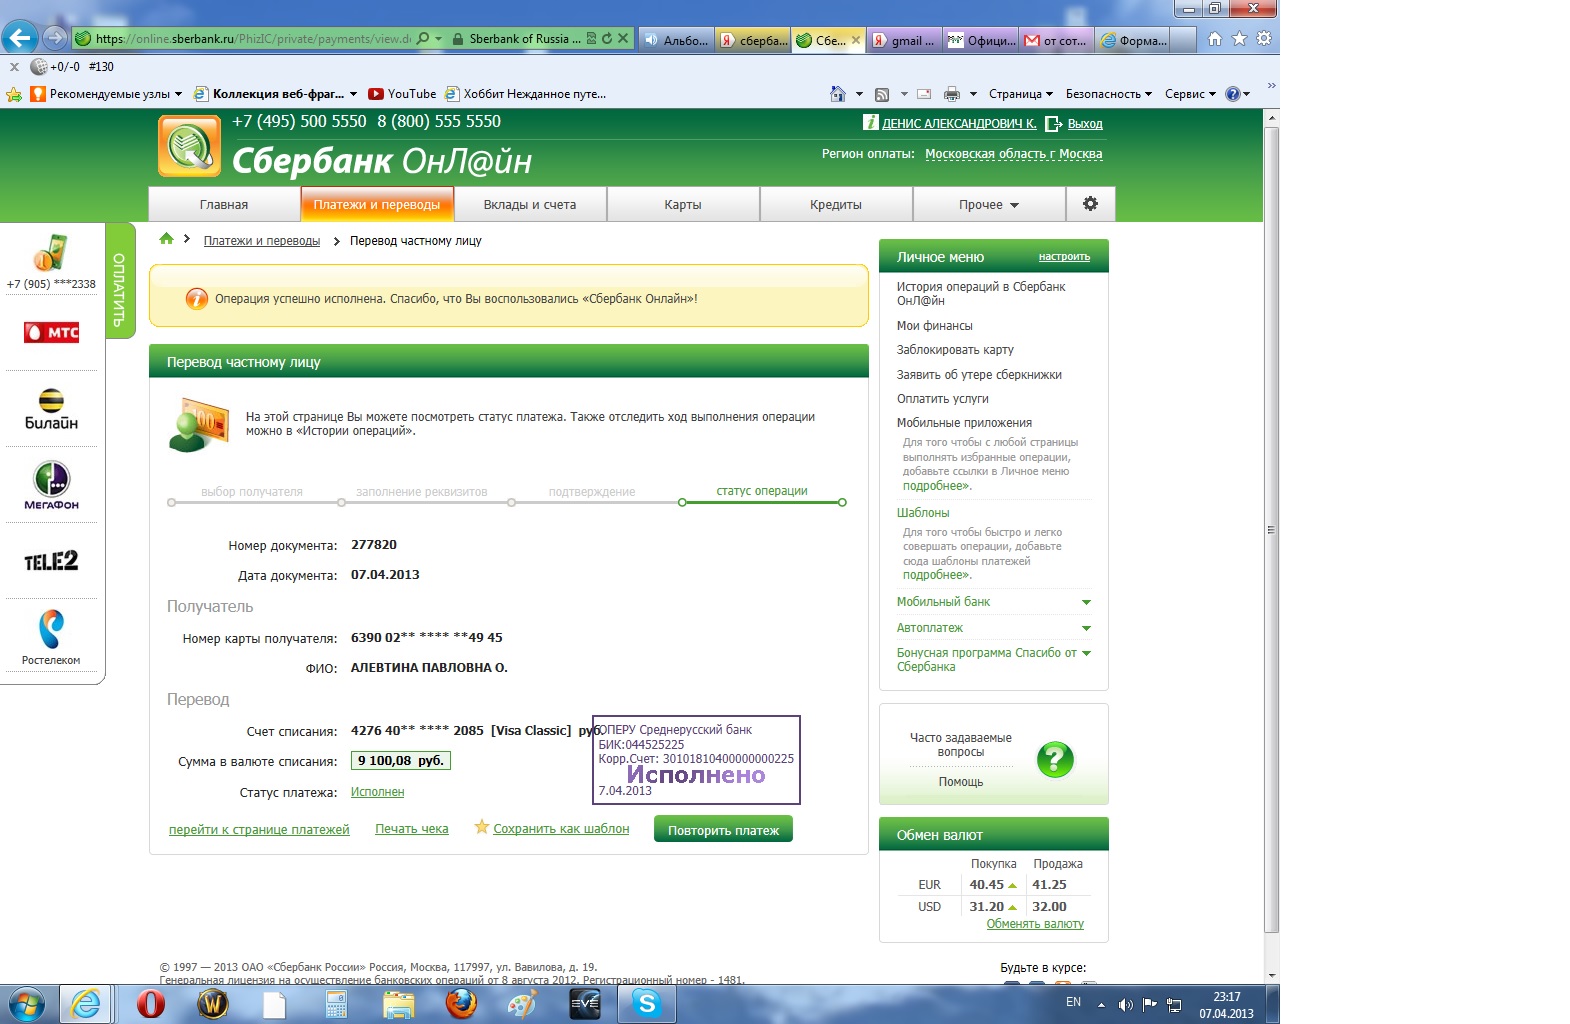Click Московская область г Москва region link
Screen dimensions: 1570x1024
click(1014, 154)
